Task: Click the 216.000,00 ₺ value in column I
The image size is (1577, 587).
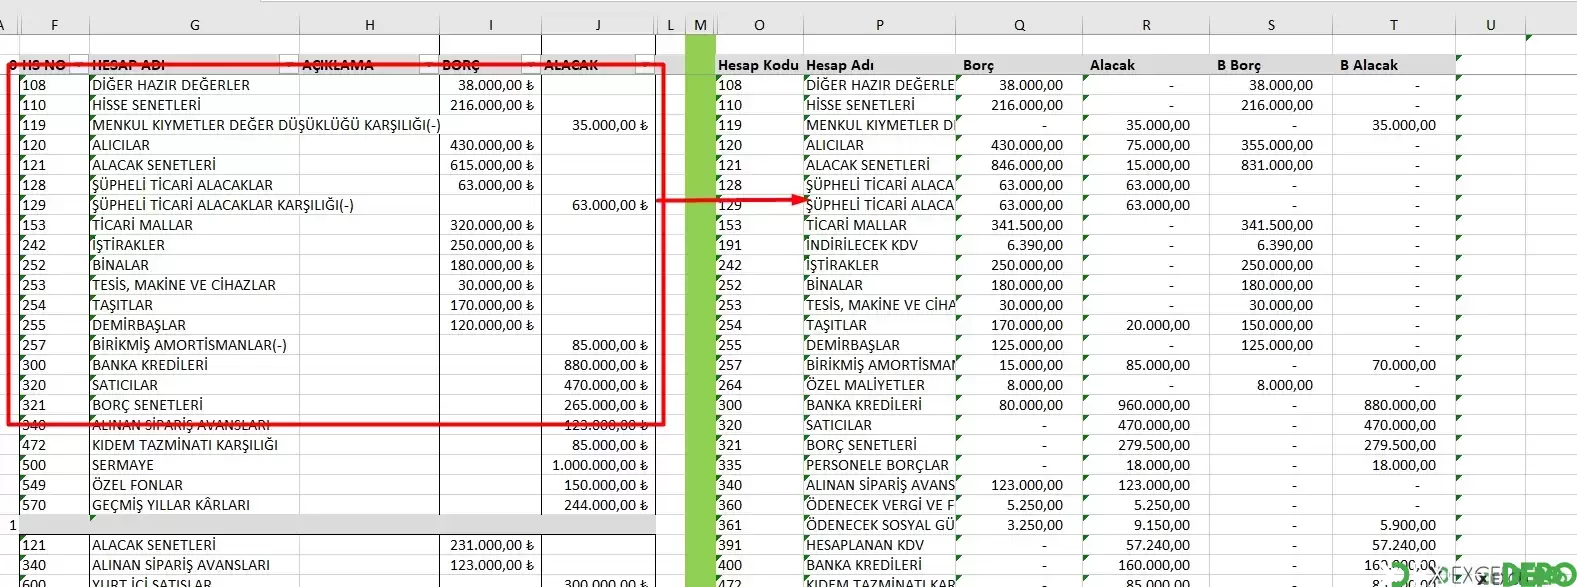Action: pos(490,105)
